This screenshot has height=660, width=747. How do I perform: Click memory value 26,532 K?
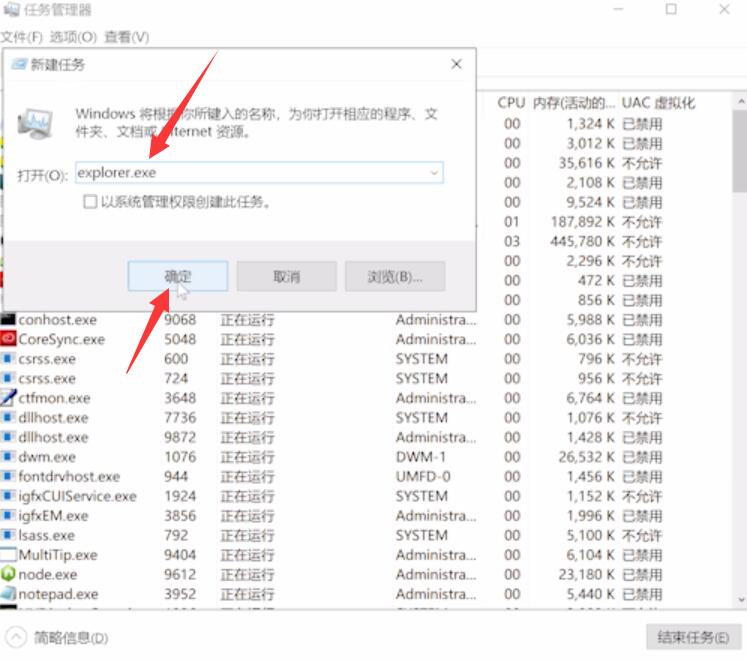click(x=586, y=457)
